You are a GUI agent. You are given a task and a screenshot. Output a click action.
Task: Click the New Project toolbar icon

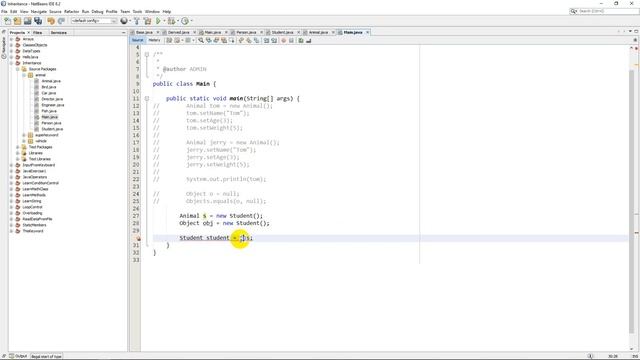pos(17,21)
